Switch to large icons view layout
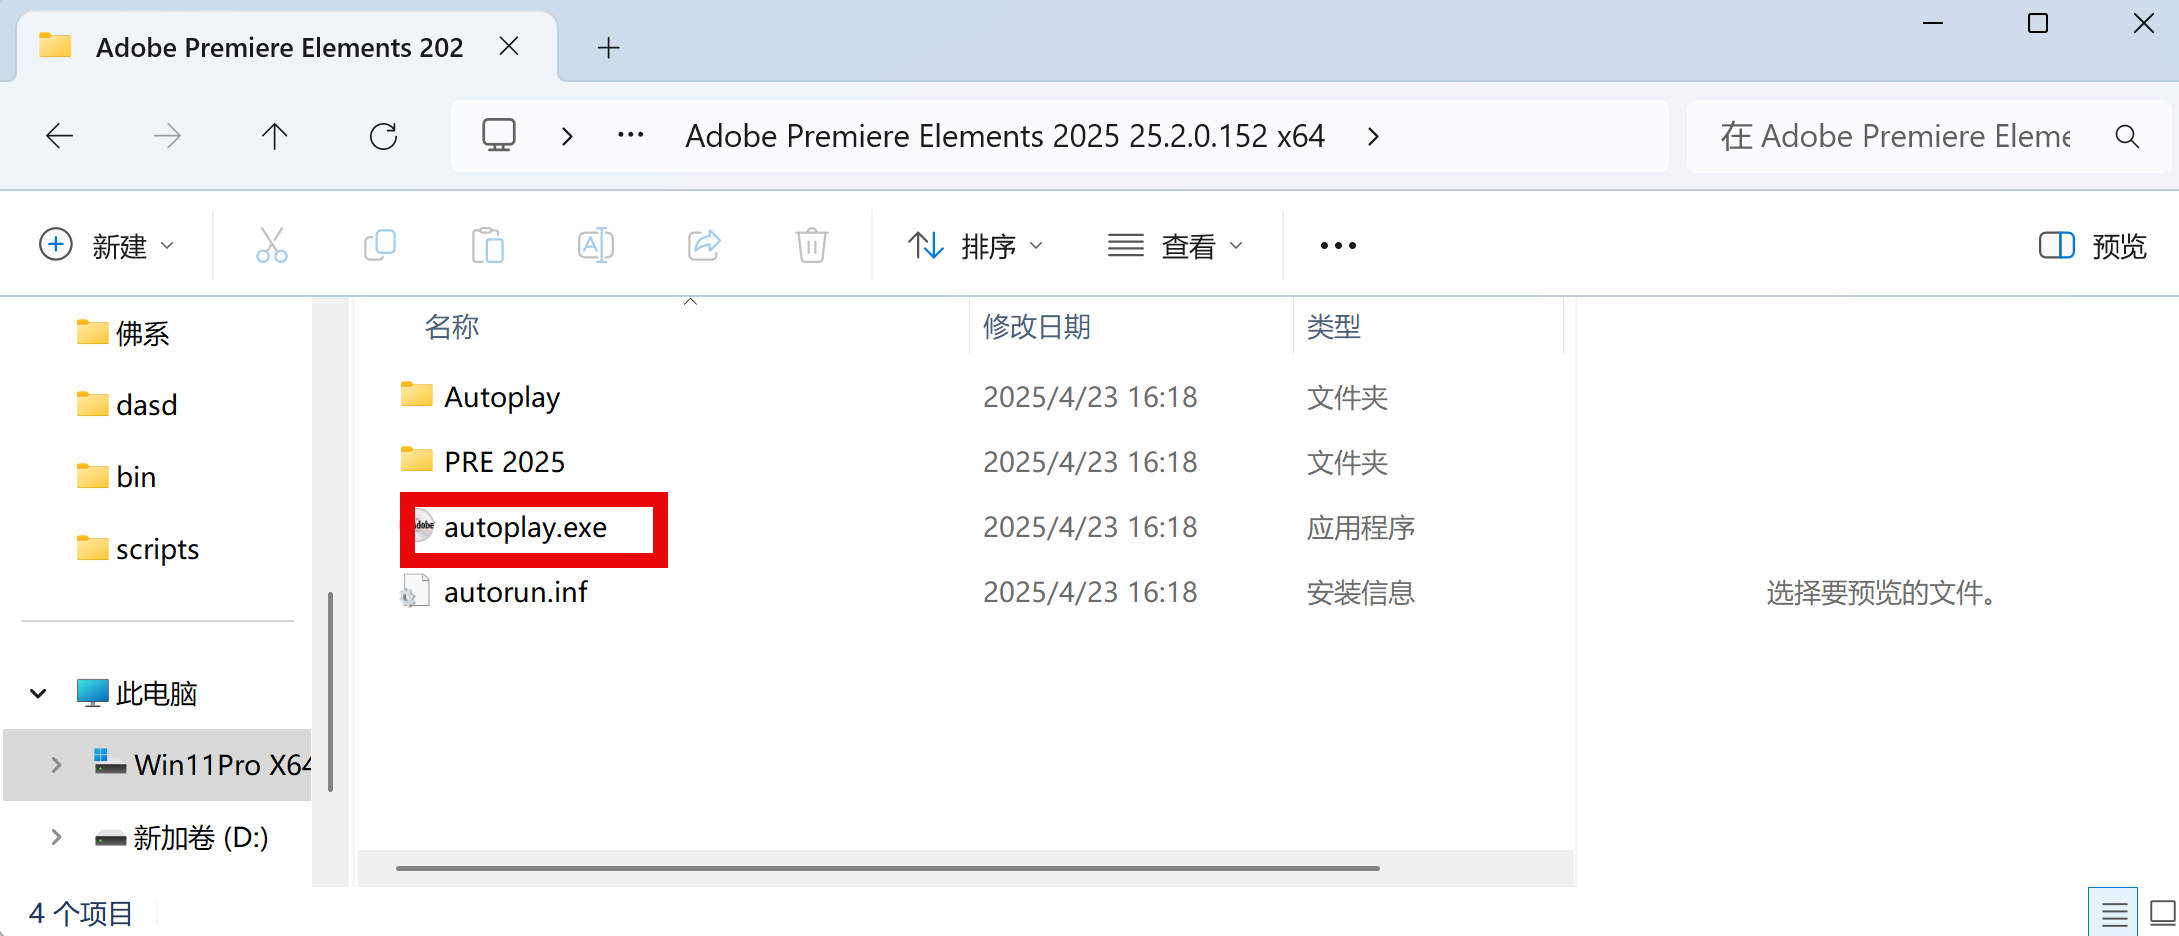Screen dimensions: 2179x936 click(x=2163, y=913)
